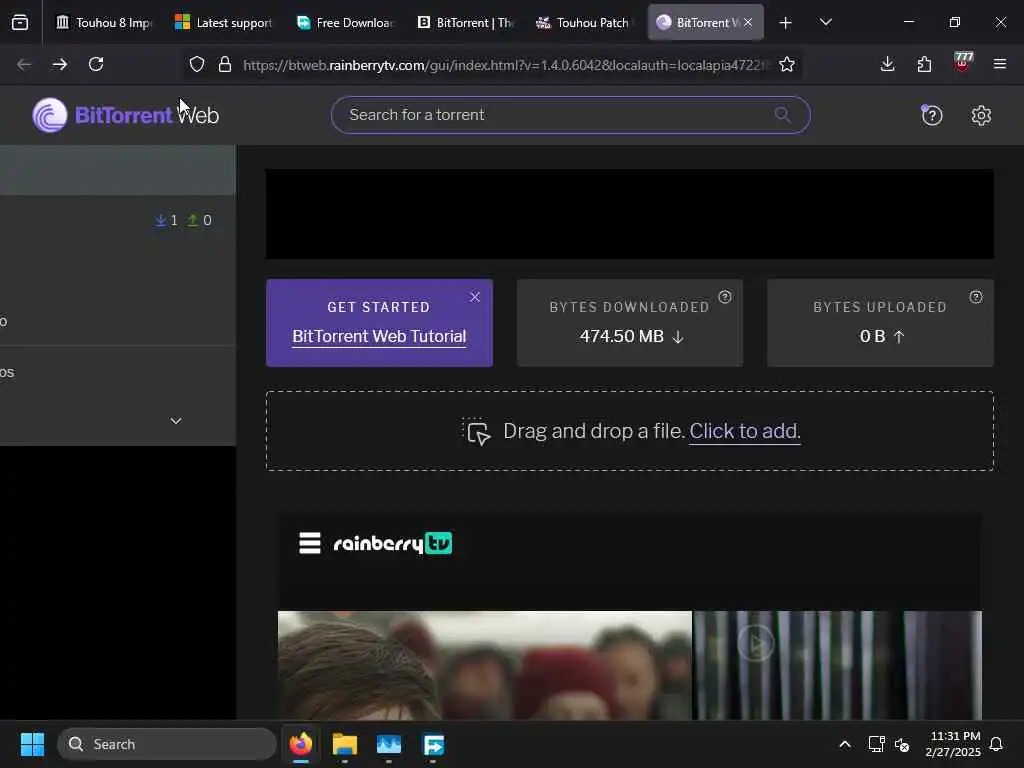Close the Get Started card
This screenshot has width=1024, height=768.
[475, 297]
